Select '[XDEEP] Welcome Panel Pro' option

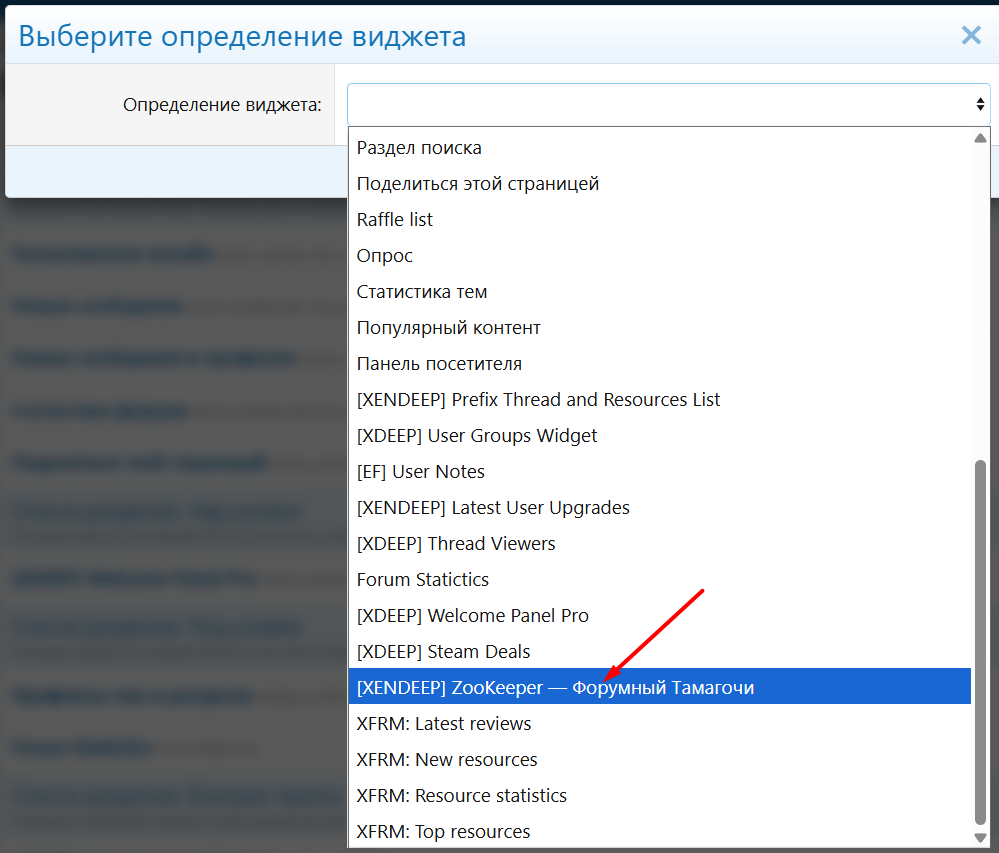tap(473, 616)
